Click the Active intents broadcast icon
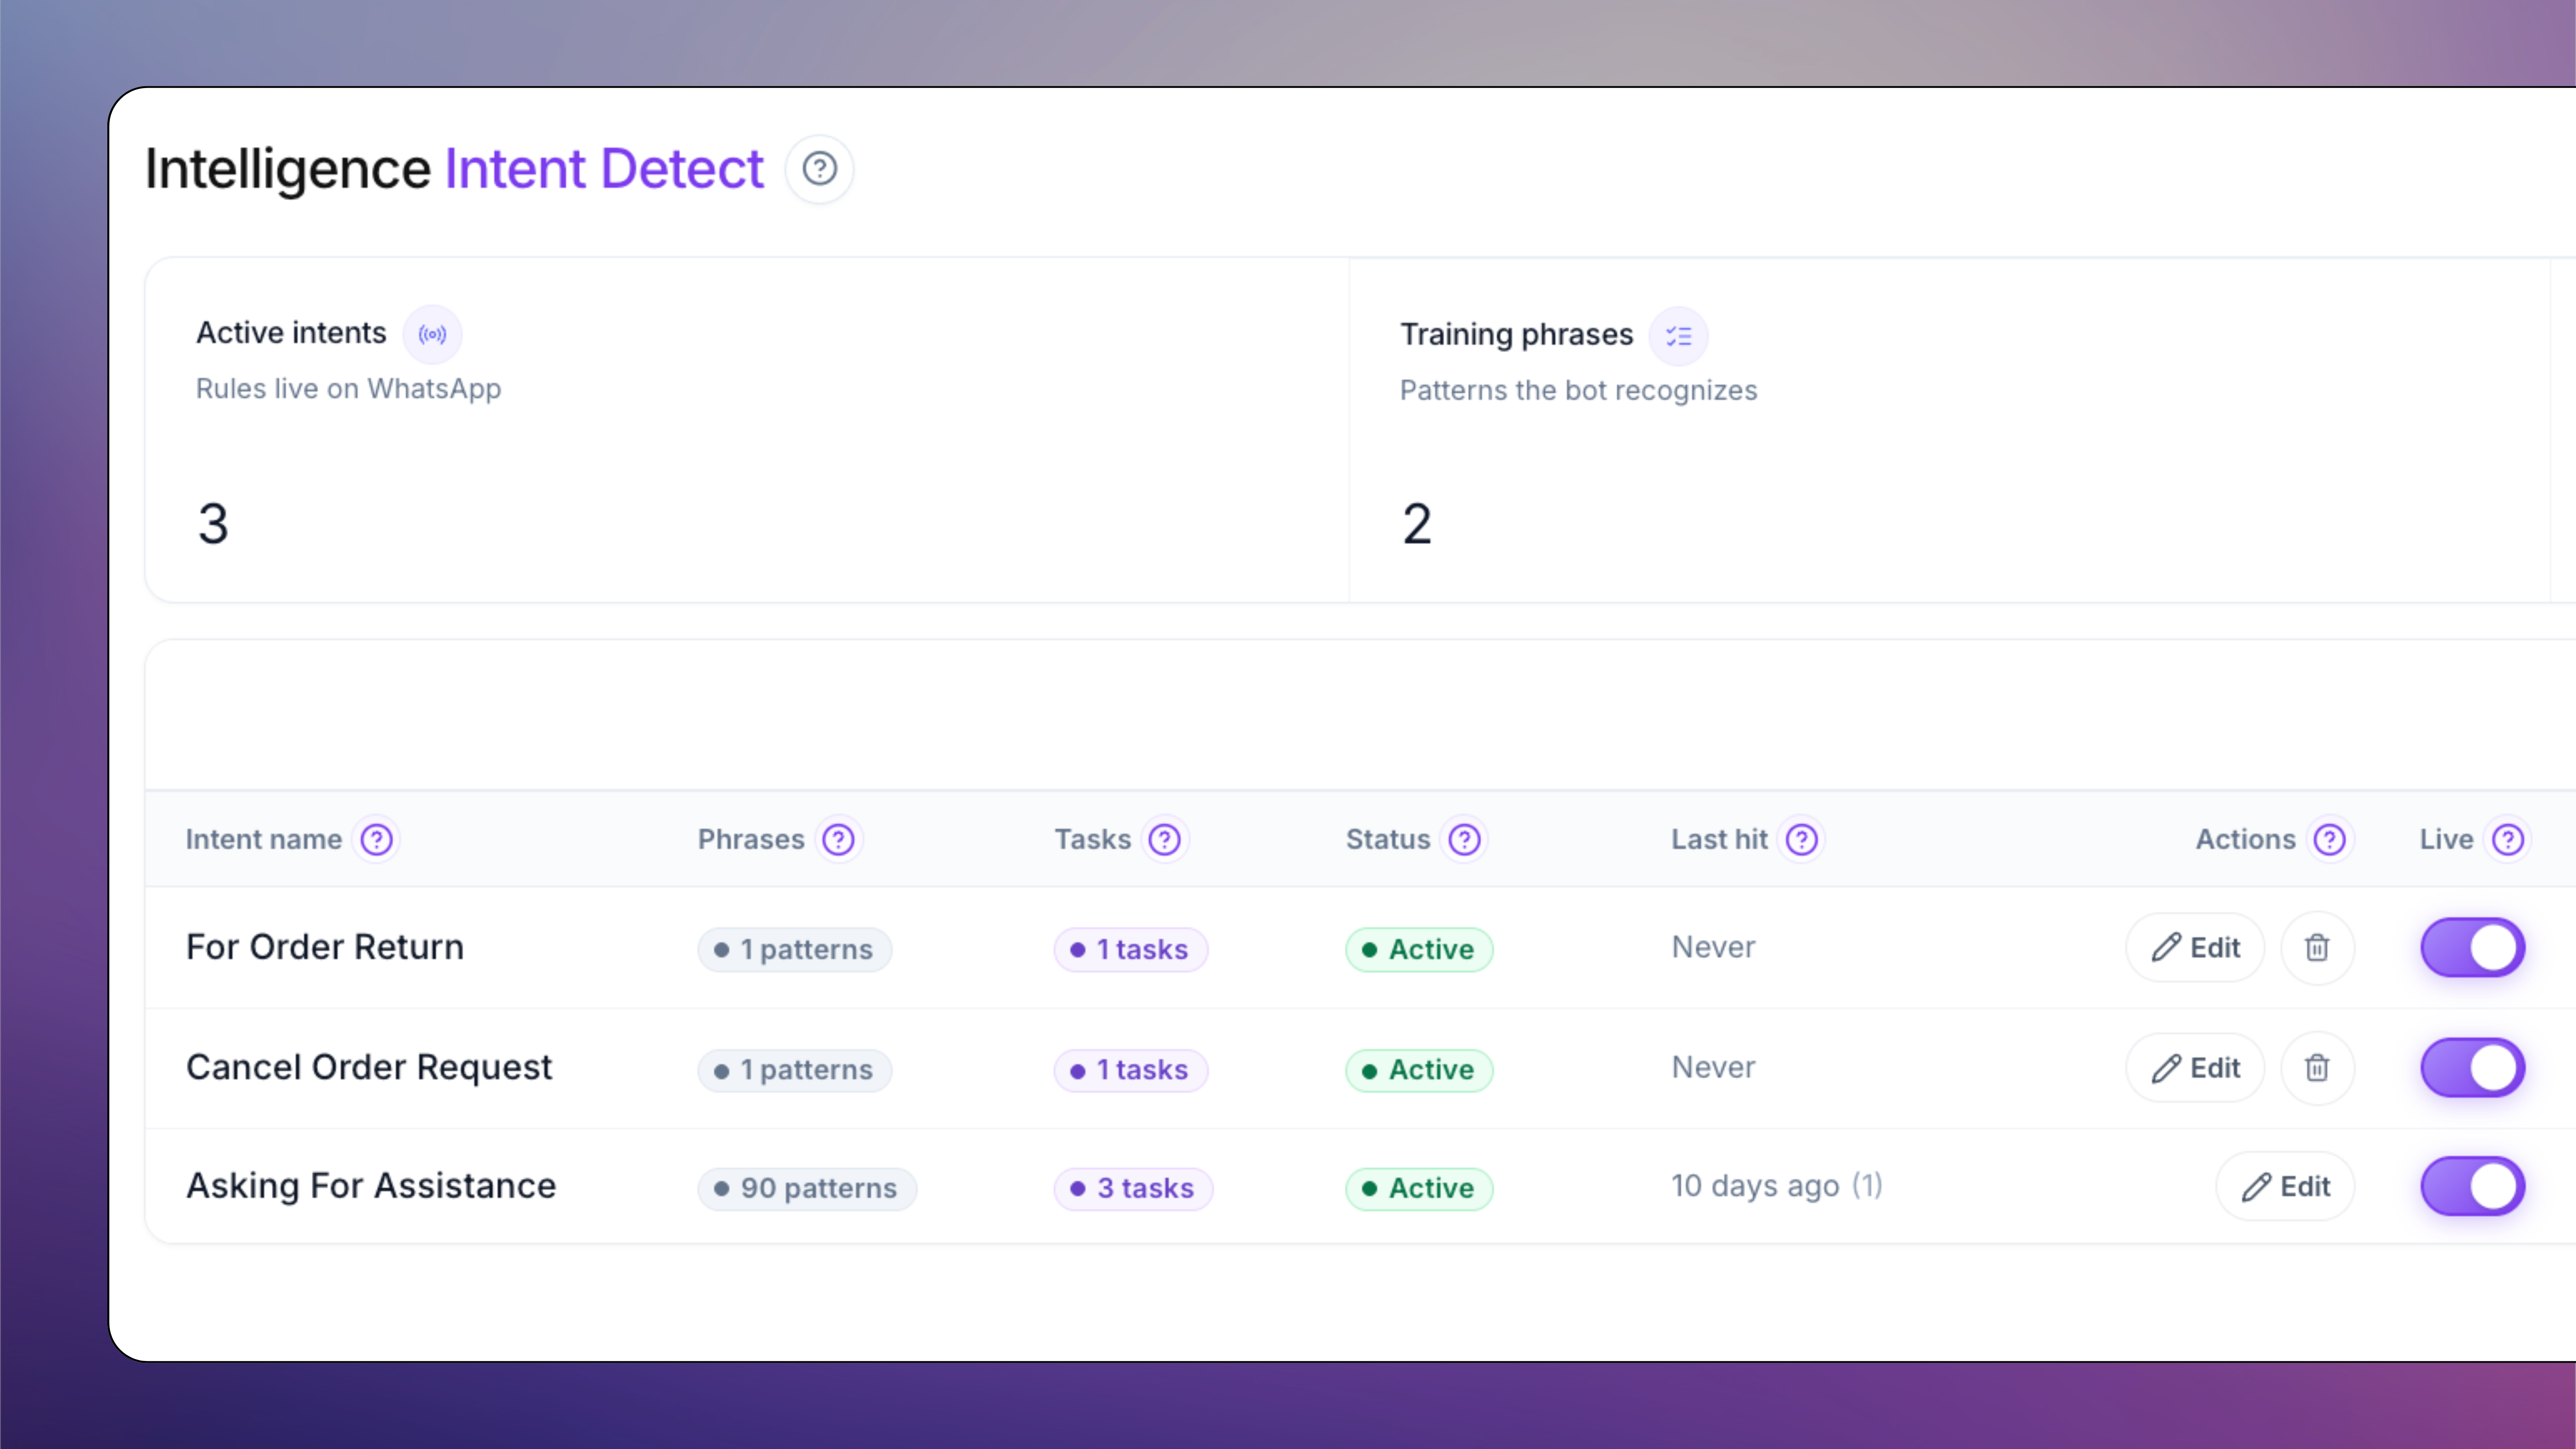Screen dimensions: 2576x1449 pyautogui.click(x=432, y=334)
